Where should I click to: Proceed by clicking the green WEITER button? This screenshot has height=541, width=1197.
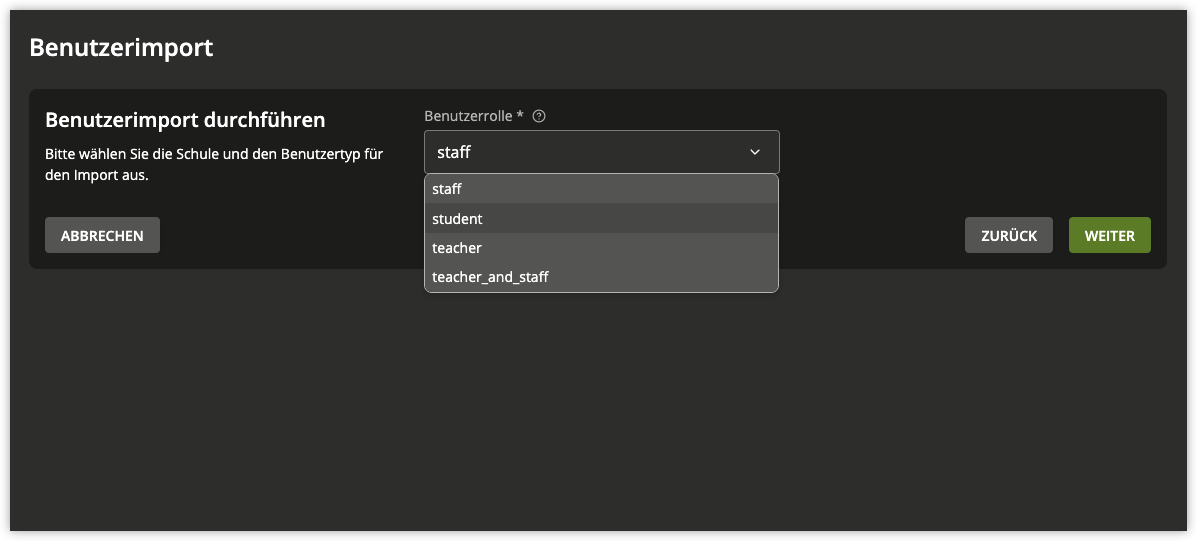(1109, 236)
